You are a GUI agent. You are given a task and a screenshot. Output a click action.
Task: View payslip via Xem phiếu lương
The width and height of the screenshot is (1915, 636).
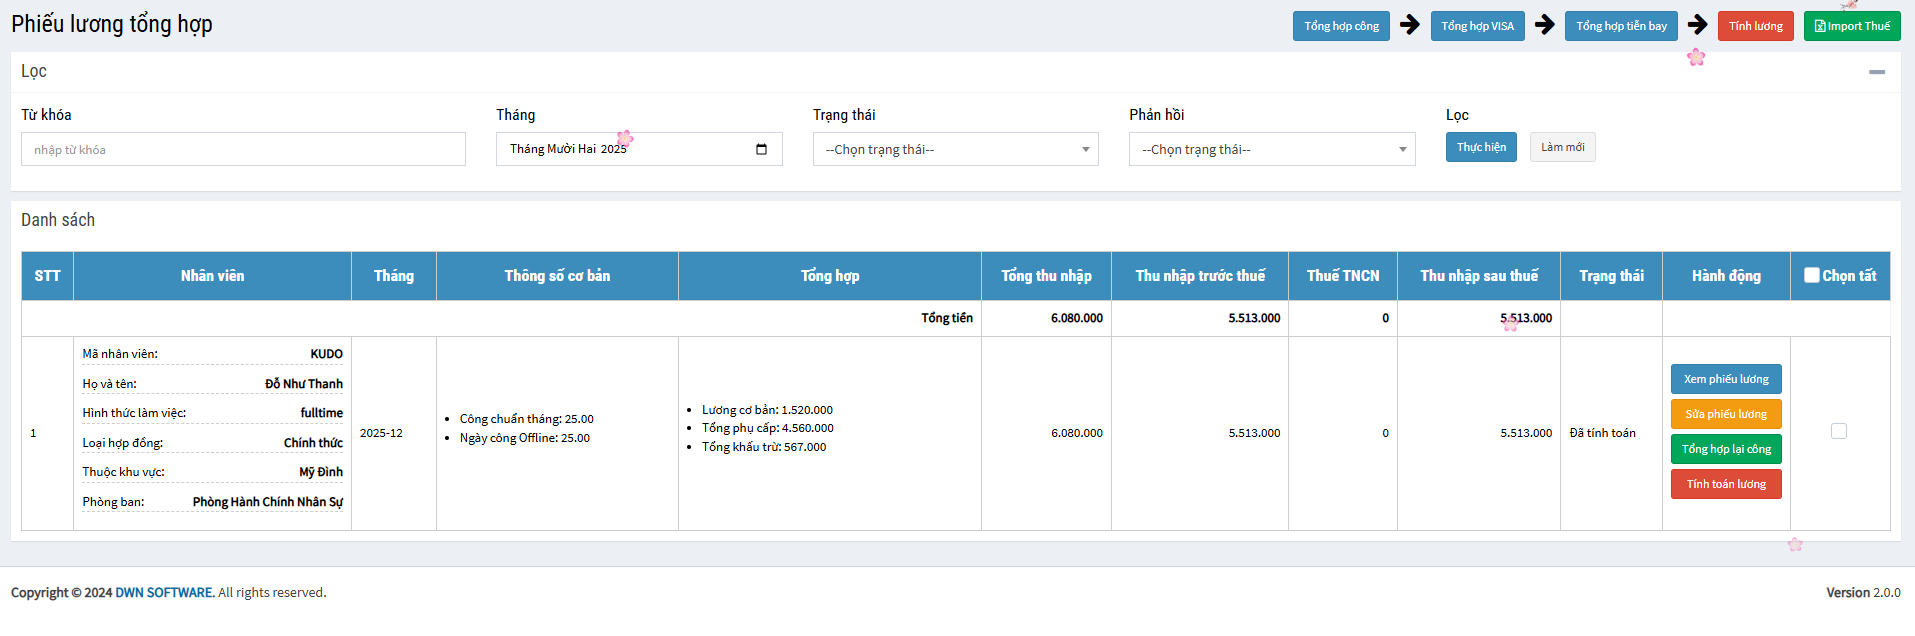1725,379
